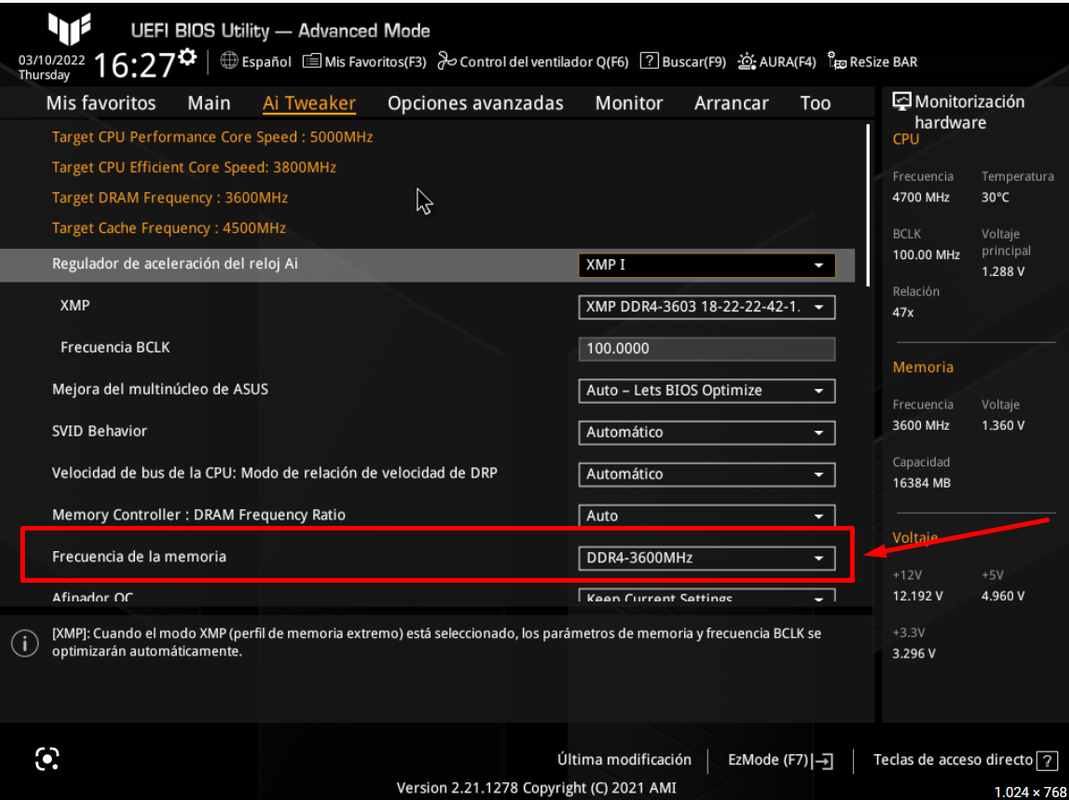Click the Relación 47x value
Viewport: 1069px width, 800px height.
tap(903, 312)
